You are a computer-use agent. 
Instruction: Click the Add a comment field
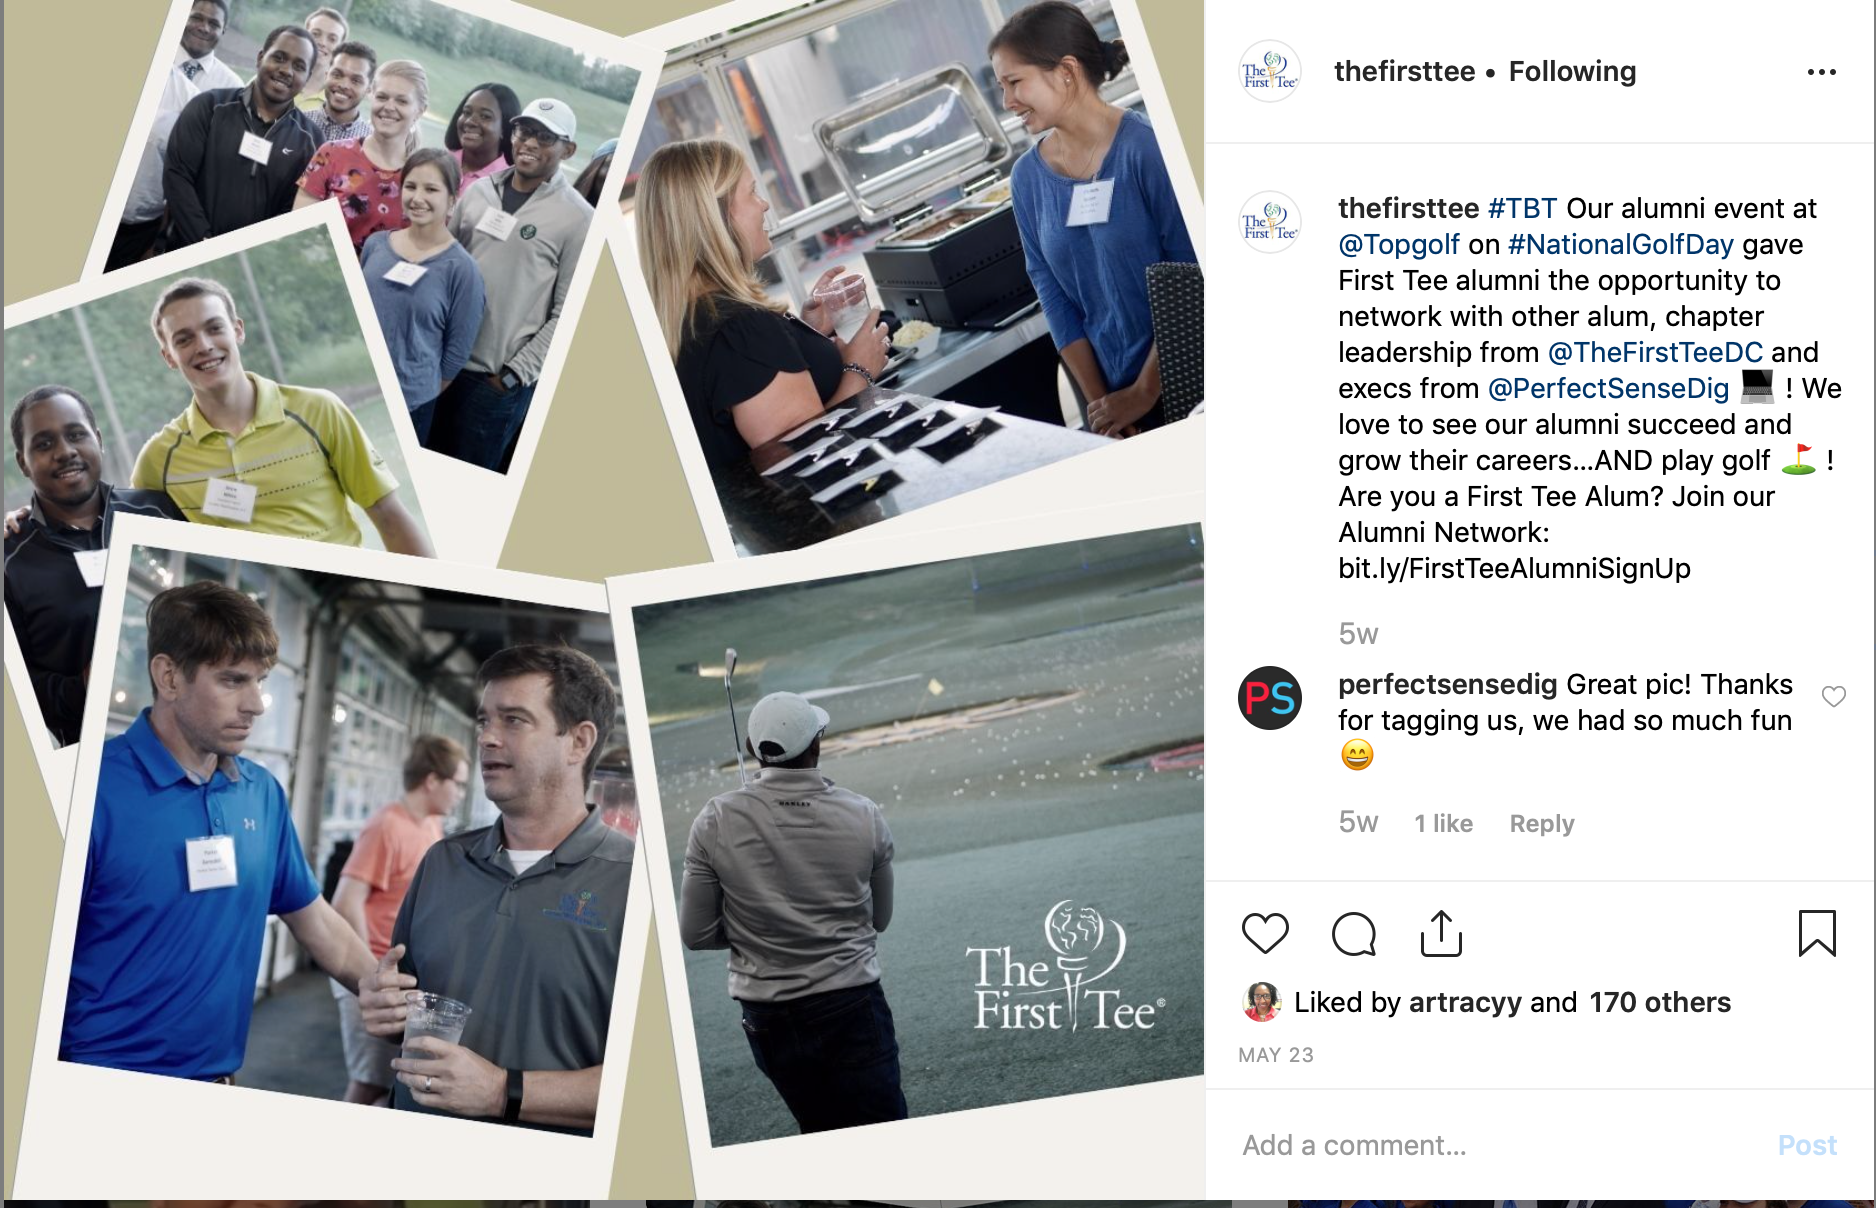point(1500,1145)
